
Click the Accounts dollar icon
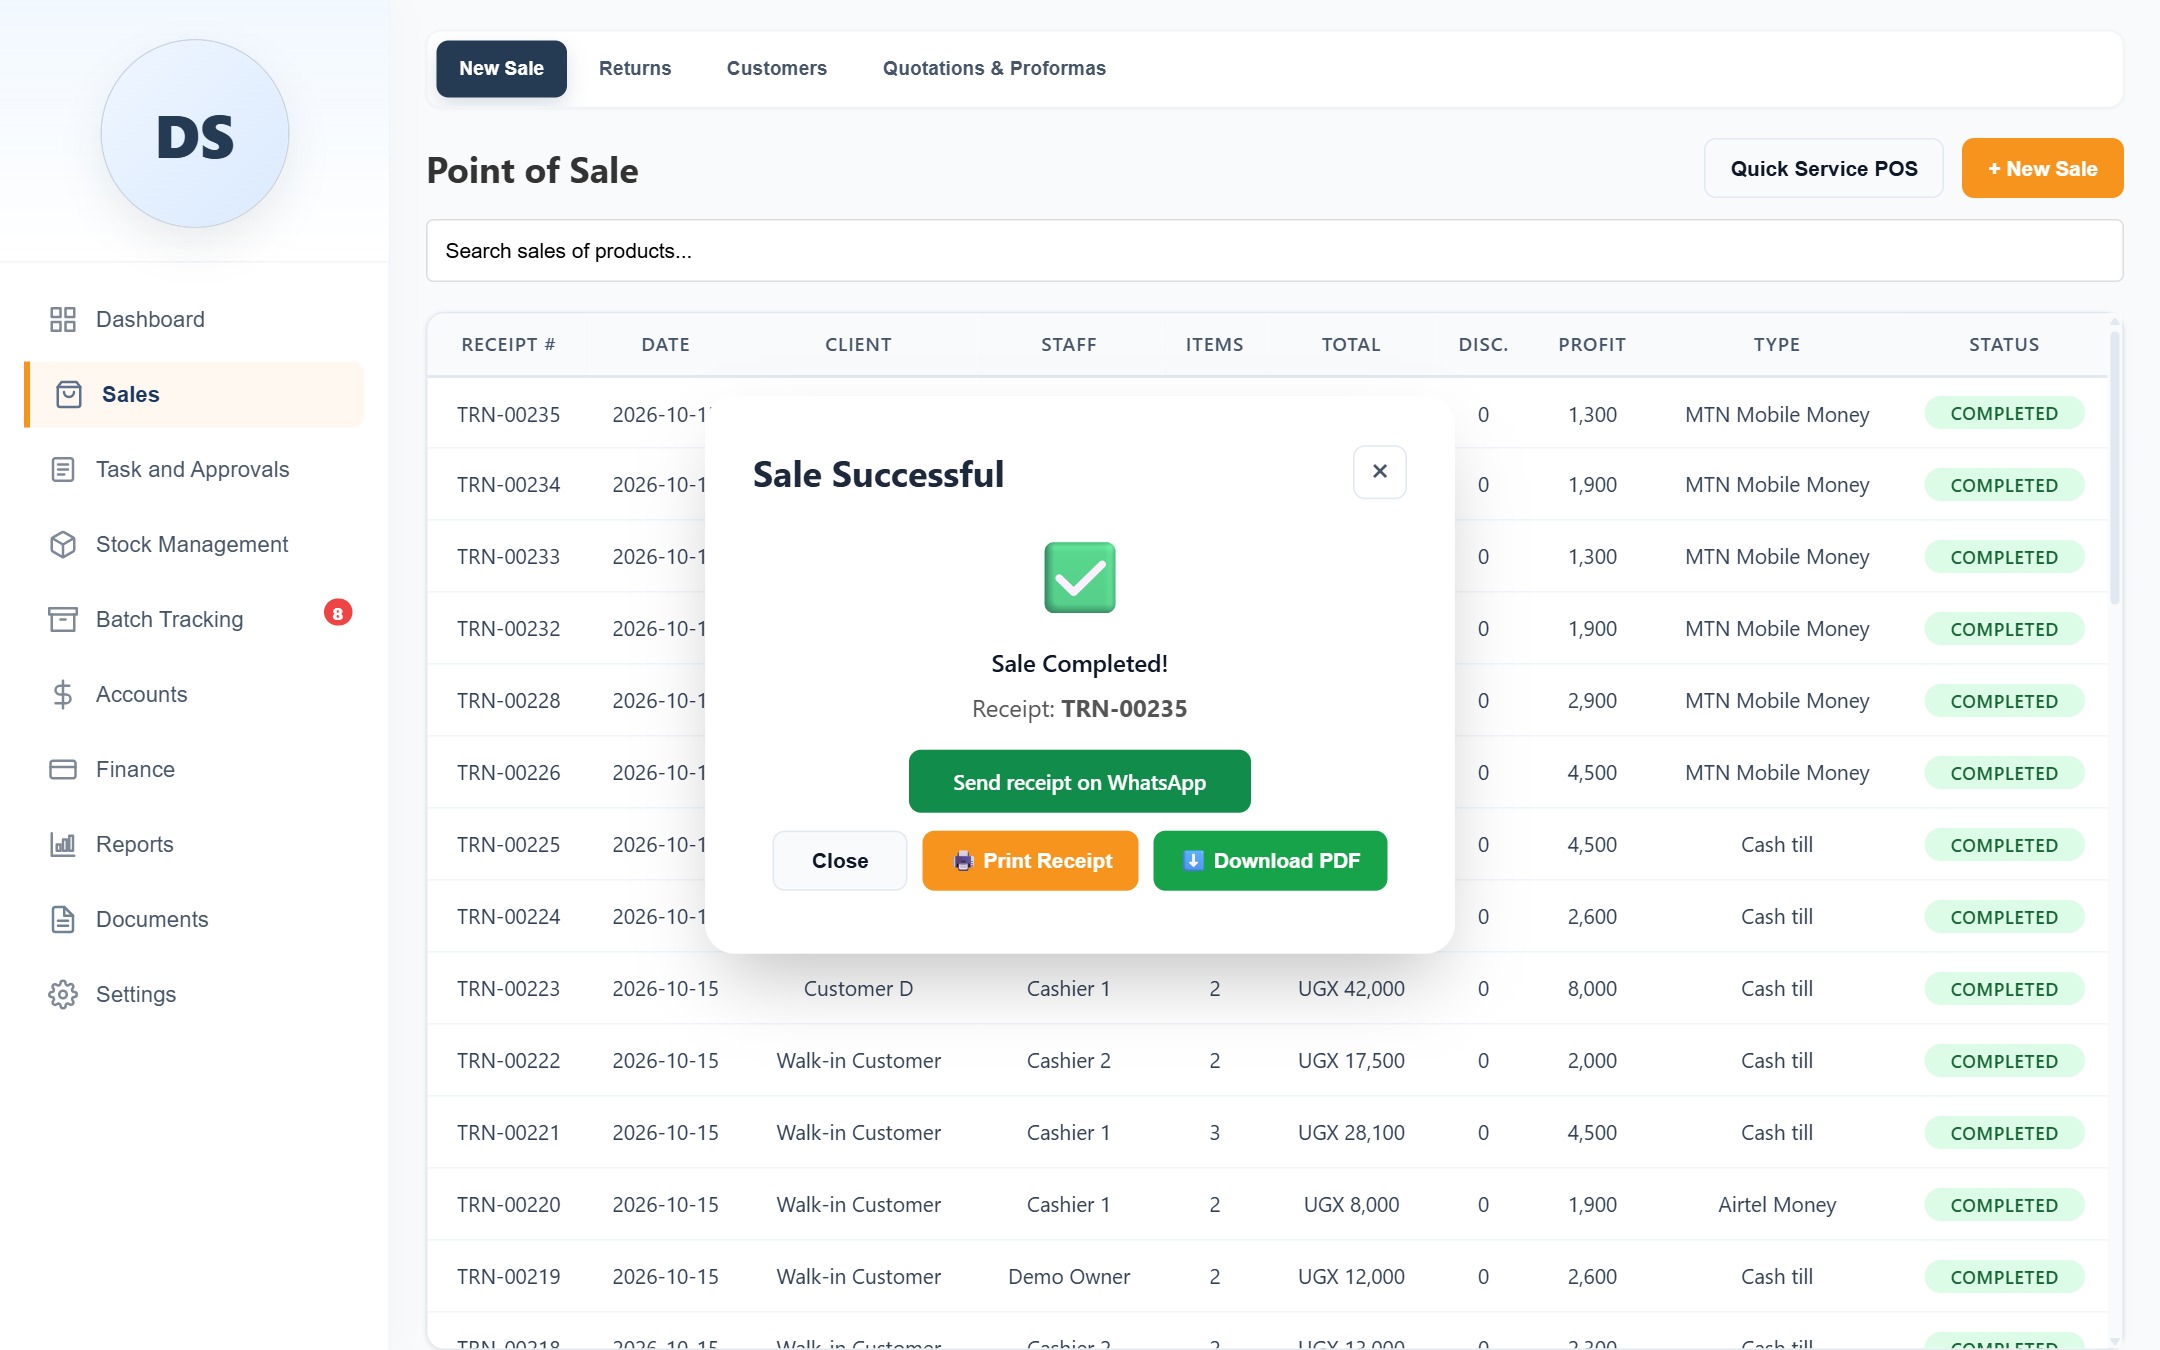pyautogui.click(x=63, y=694)
